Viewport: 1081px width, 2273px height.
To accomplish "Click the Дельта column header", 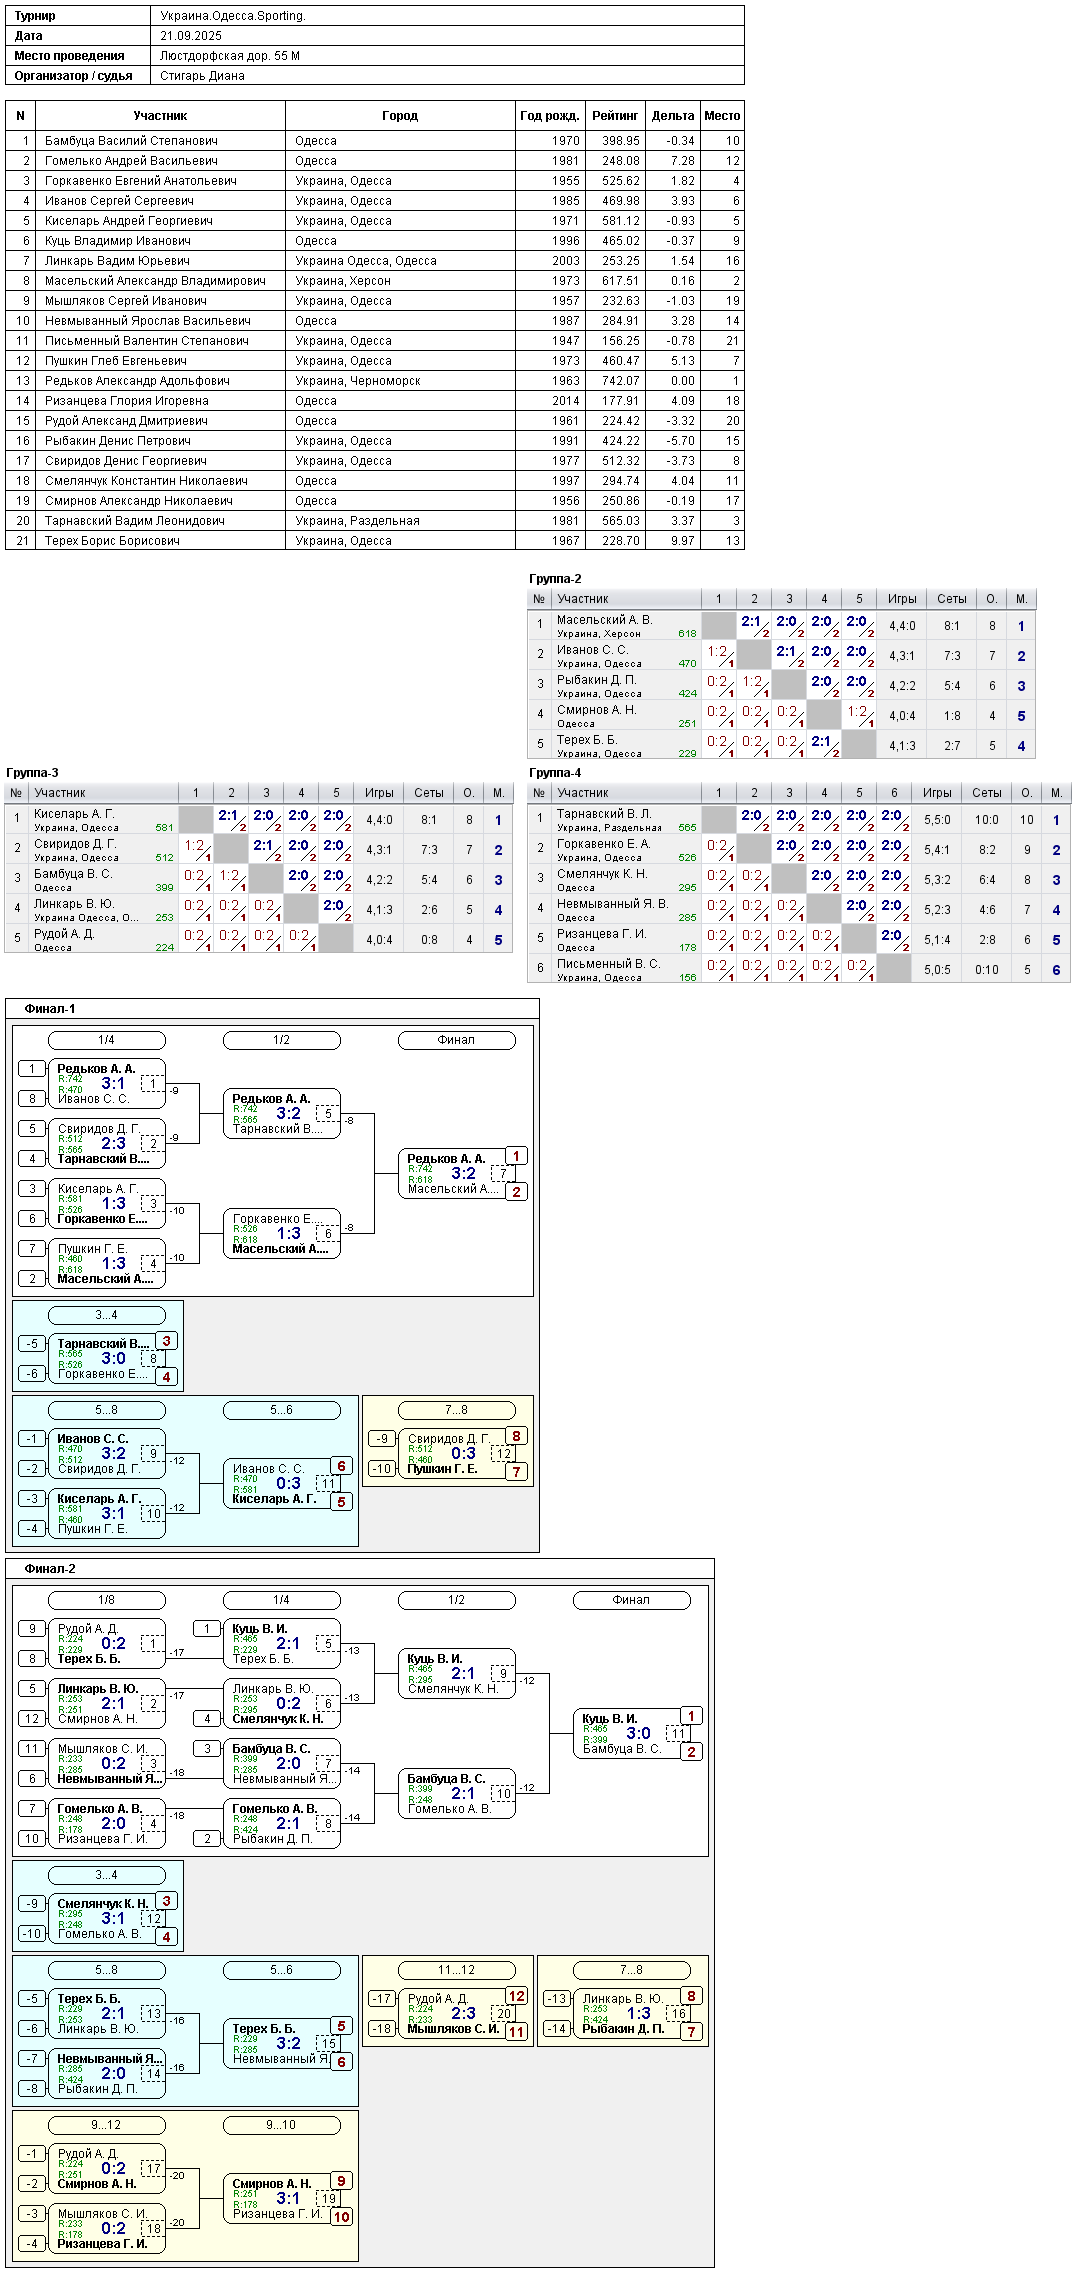I will [673, 116].
